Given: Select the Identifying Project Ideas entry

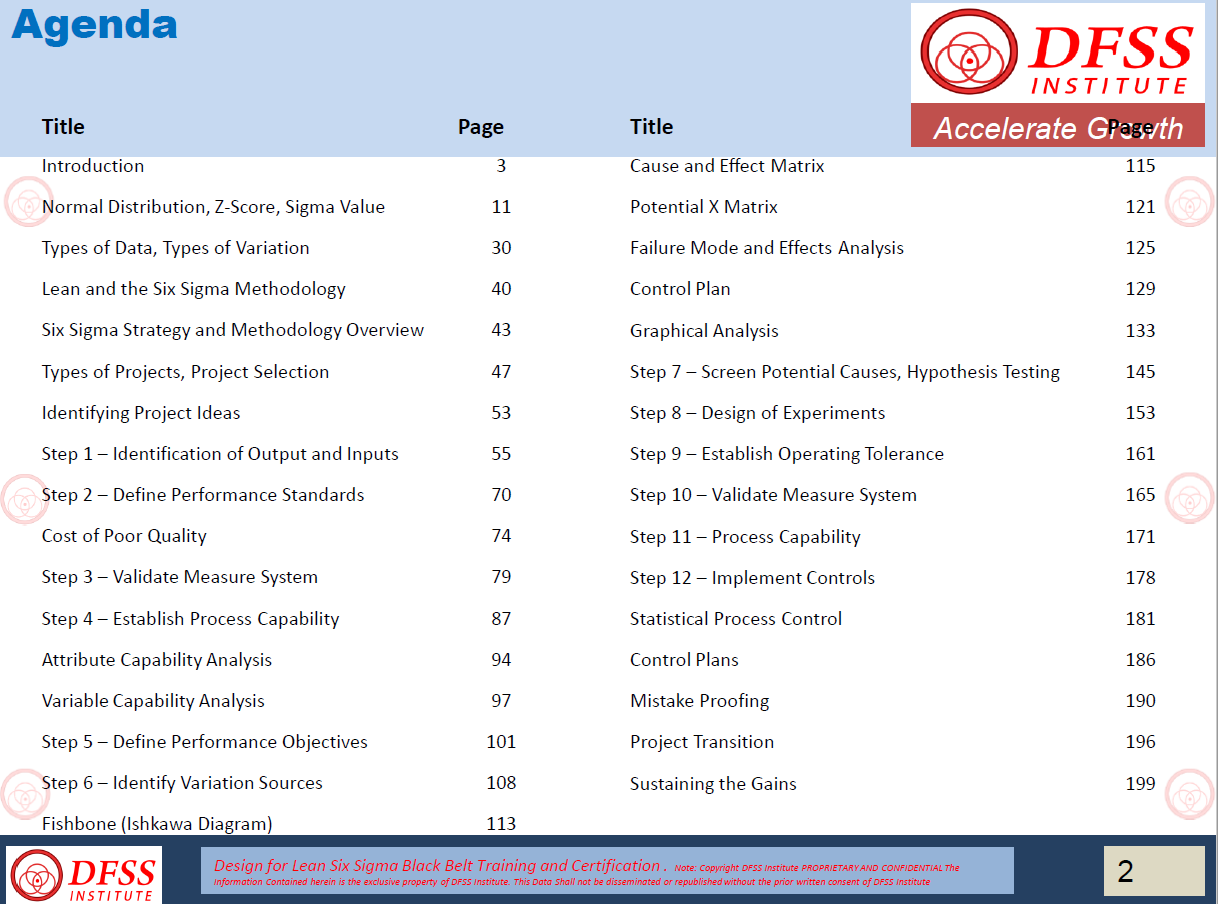Looking at the screenshot, I should [x=141, y=413].
